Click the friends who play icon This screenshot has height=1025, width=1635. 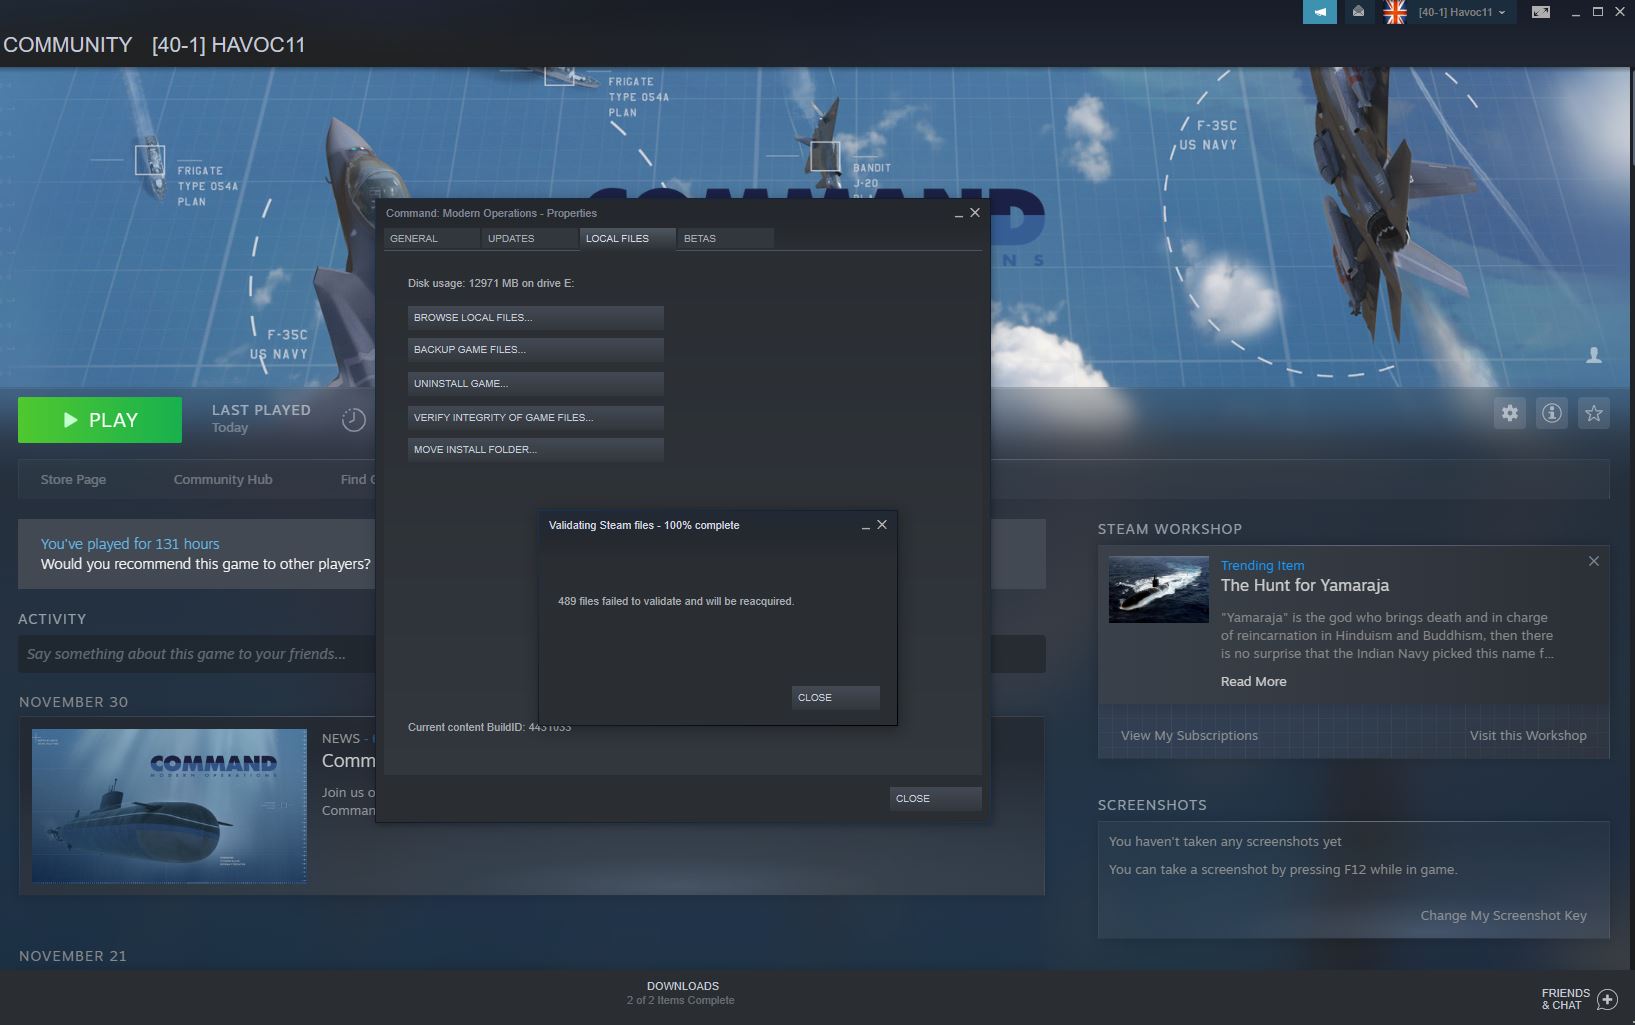(x=1593, y=355)
